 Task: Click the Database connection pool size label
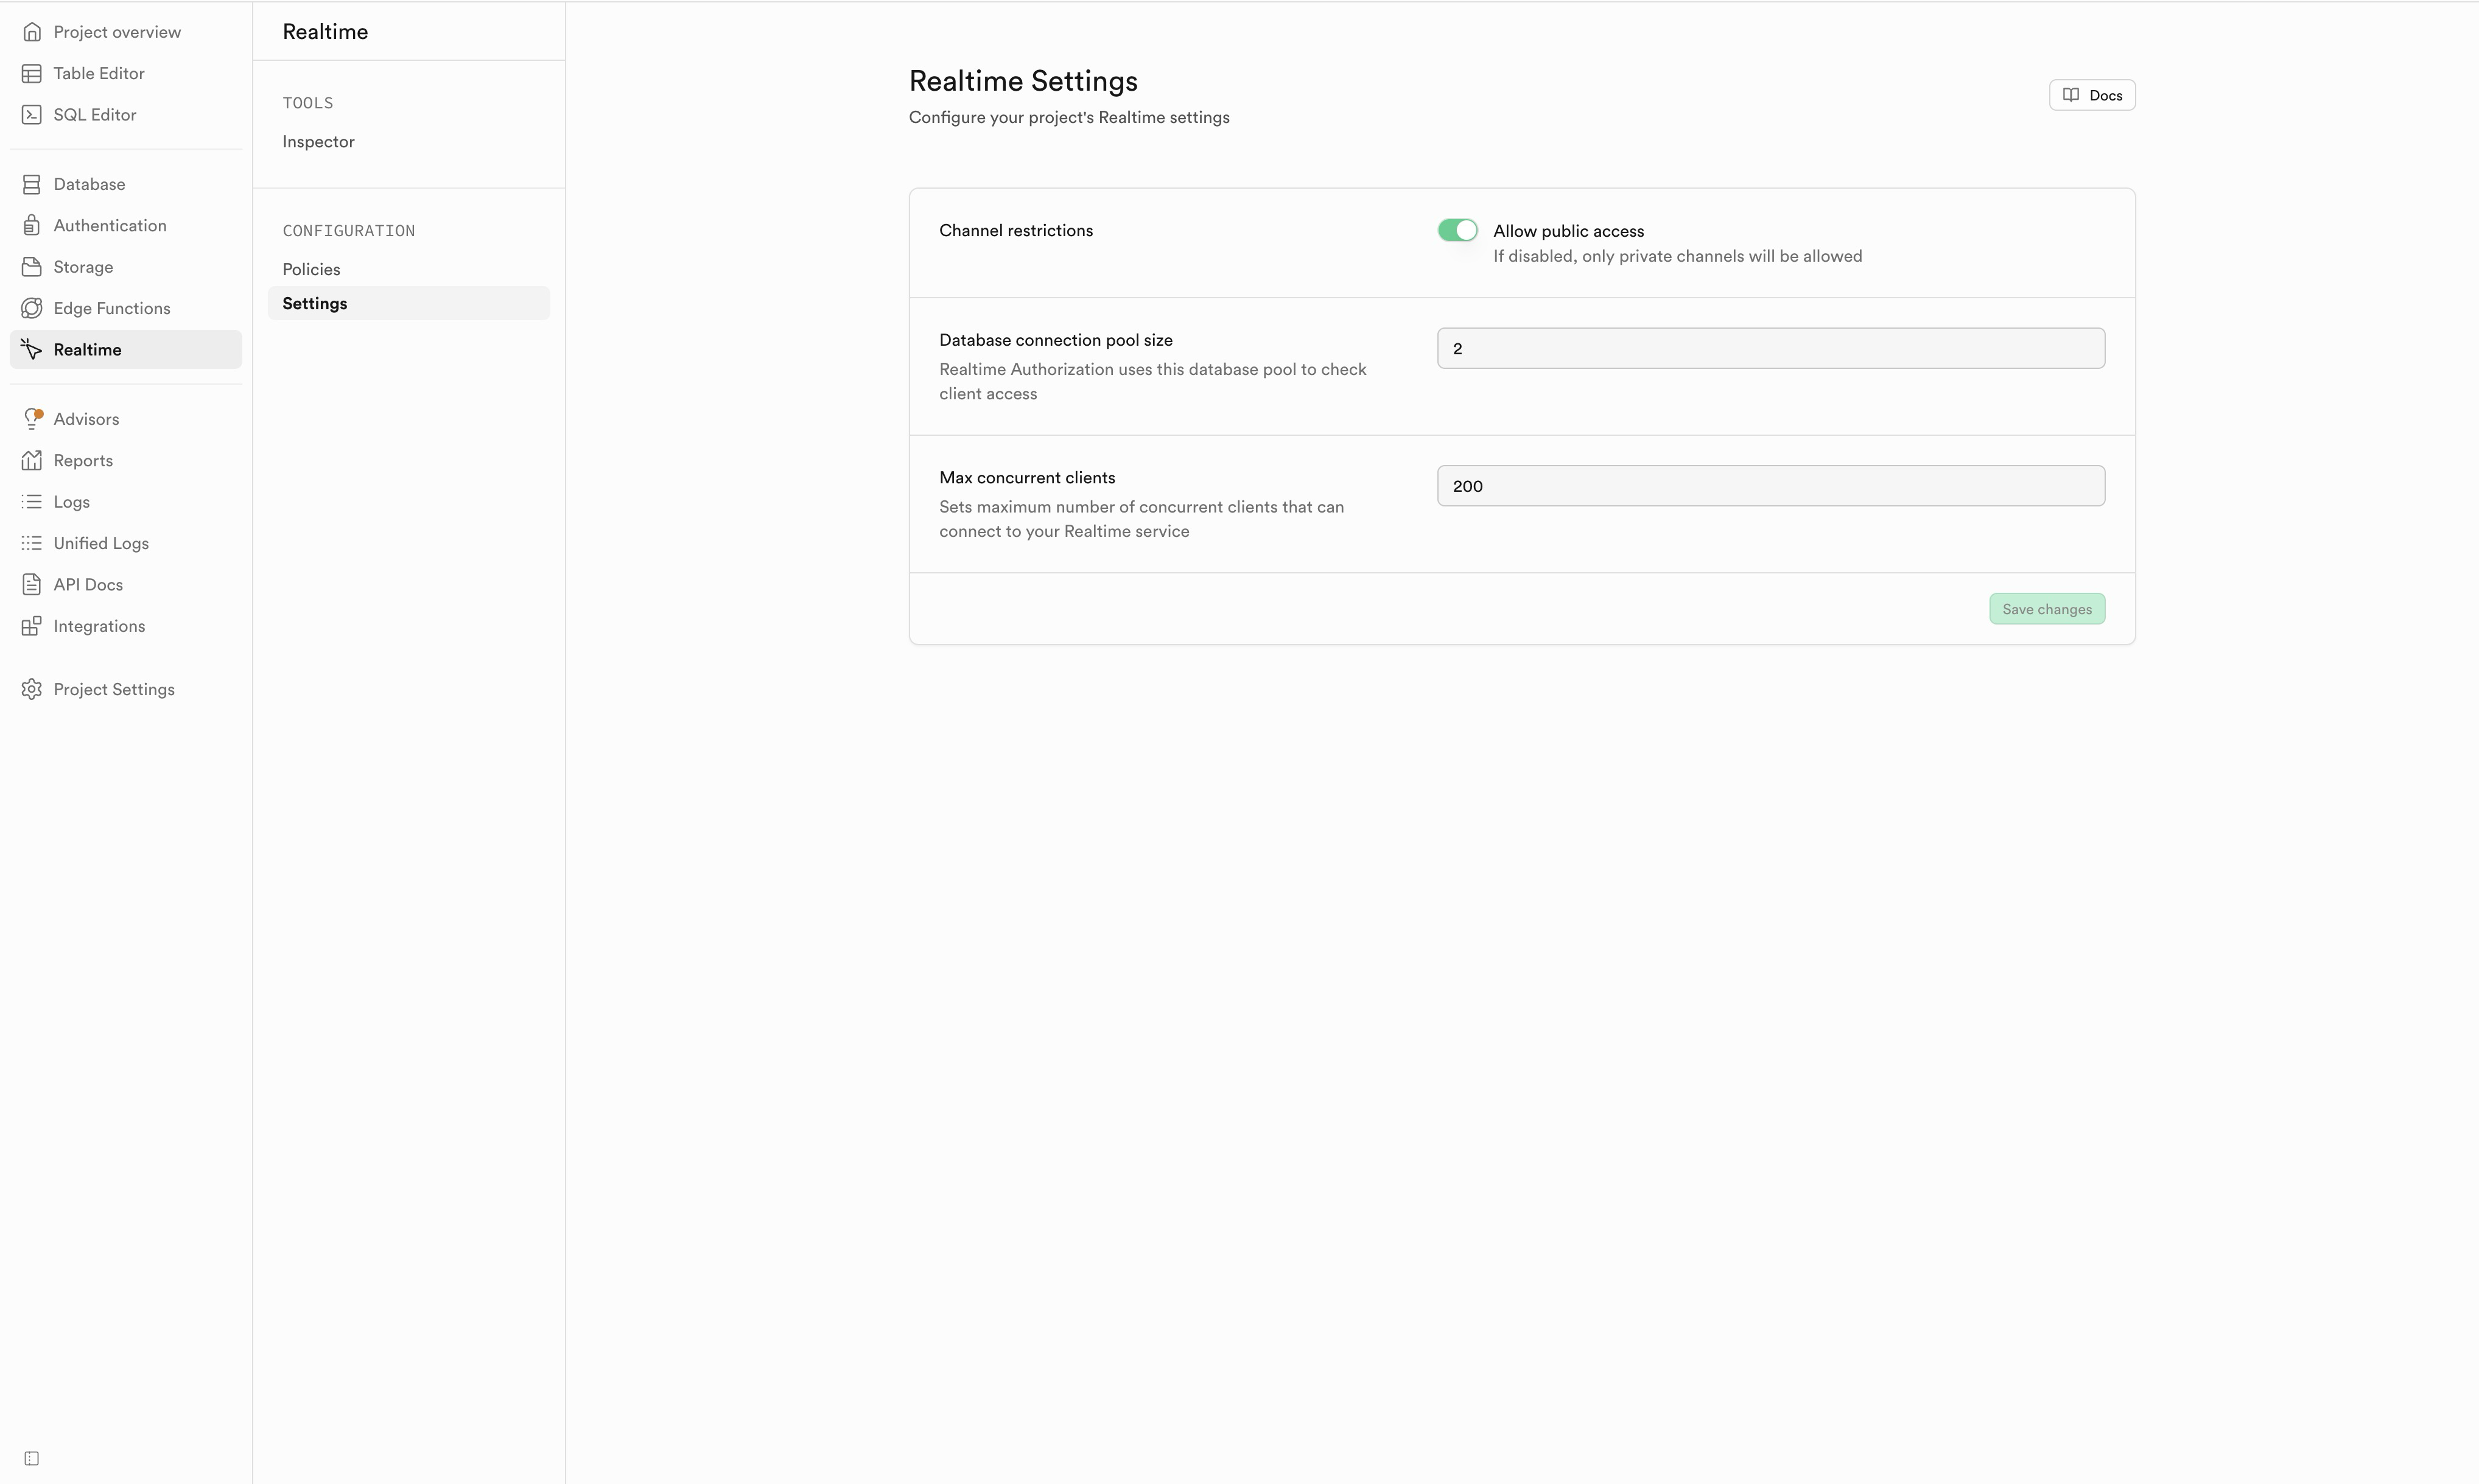coord(1056,340)
